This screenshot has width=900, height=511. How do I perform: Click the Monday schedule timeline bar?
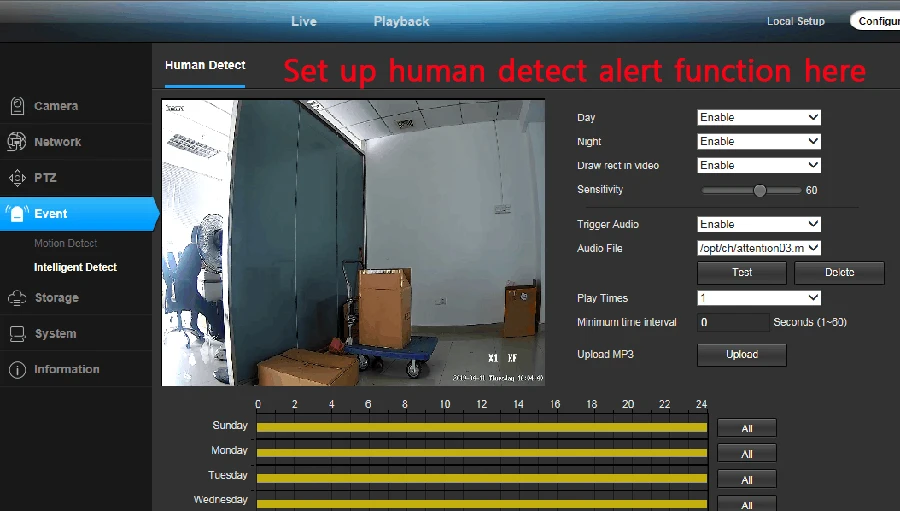click(x=482, y=452)
